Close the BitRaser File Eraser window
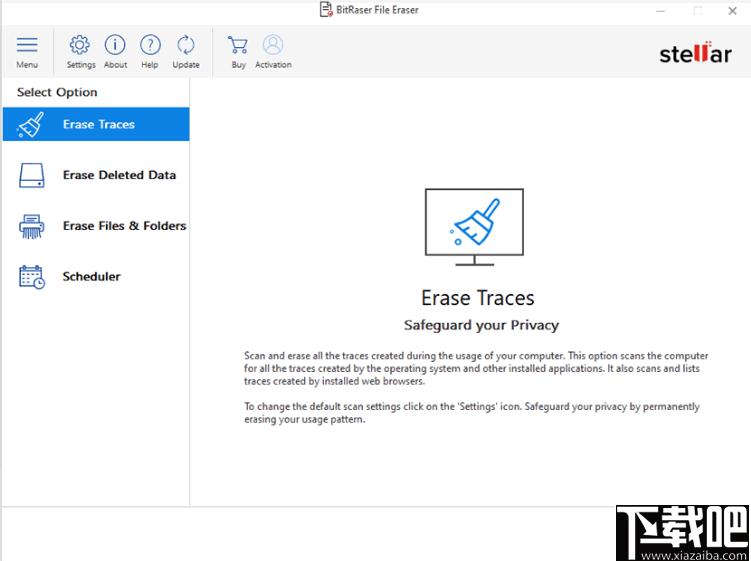 tap(732, 11)
